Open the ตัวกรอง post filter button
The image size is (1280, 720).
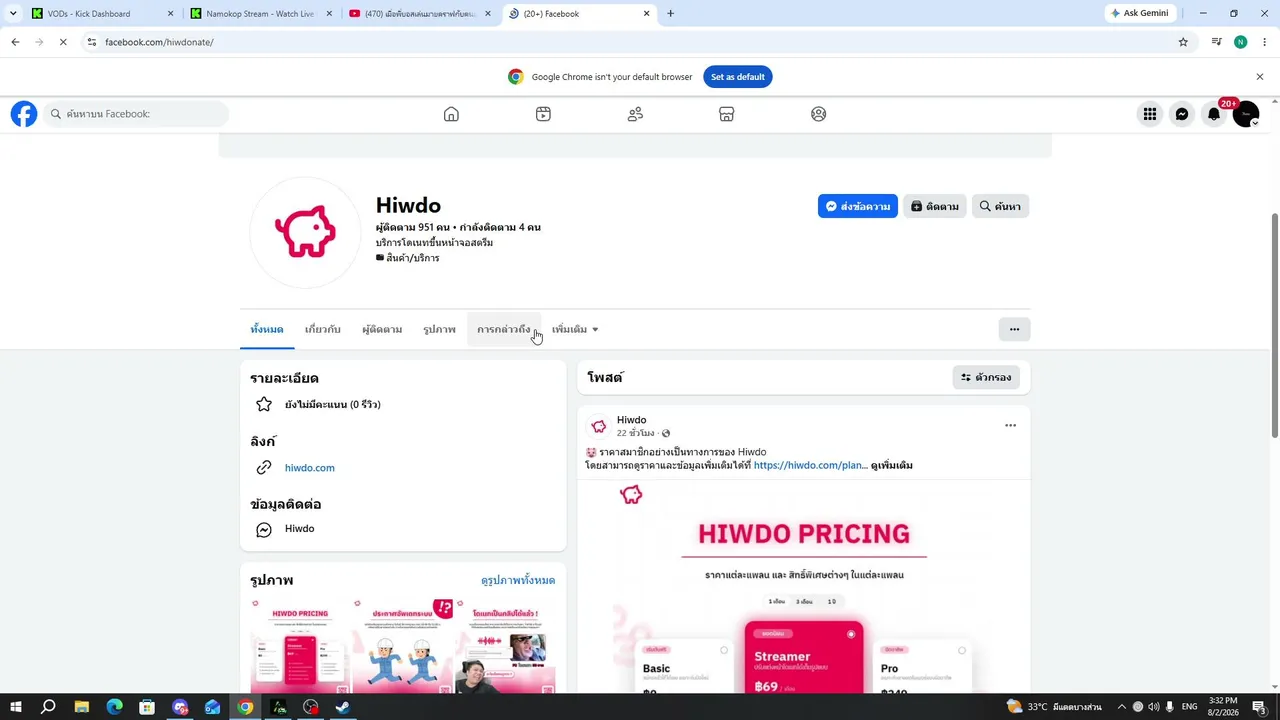tap(986, 377)
